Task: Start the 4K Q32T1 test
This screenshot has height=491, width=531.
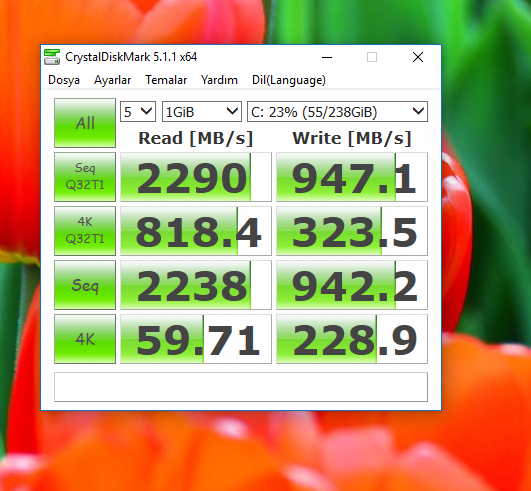Action: [85, 231]
